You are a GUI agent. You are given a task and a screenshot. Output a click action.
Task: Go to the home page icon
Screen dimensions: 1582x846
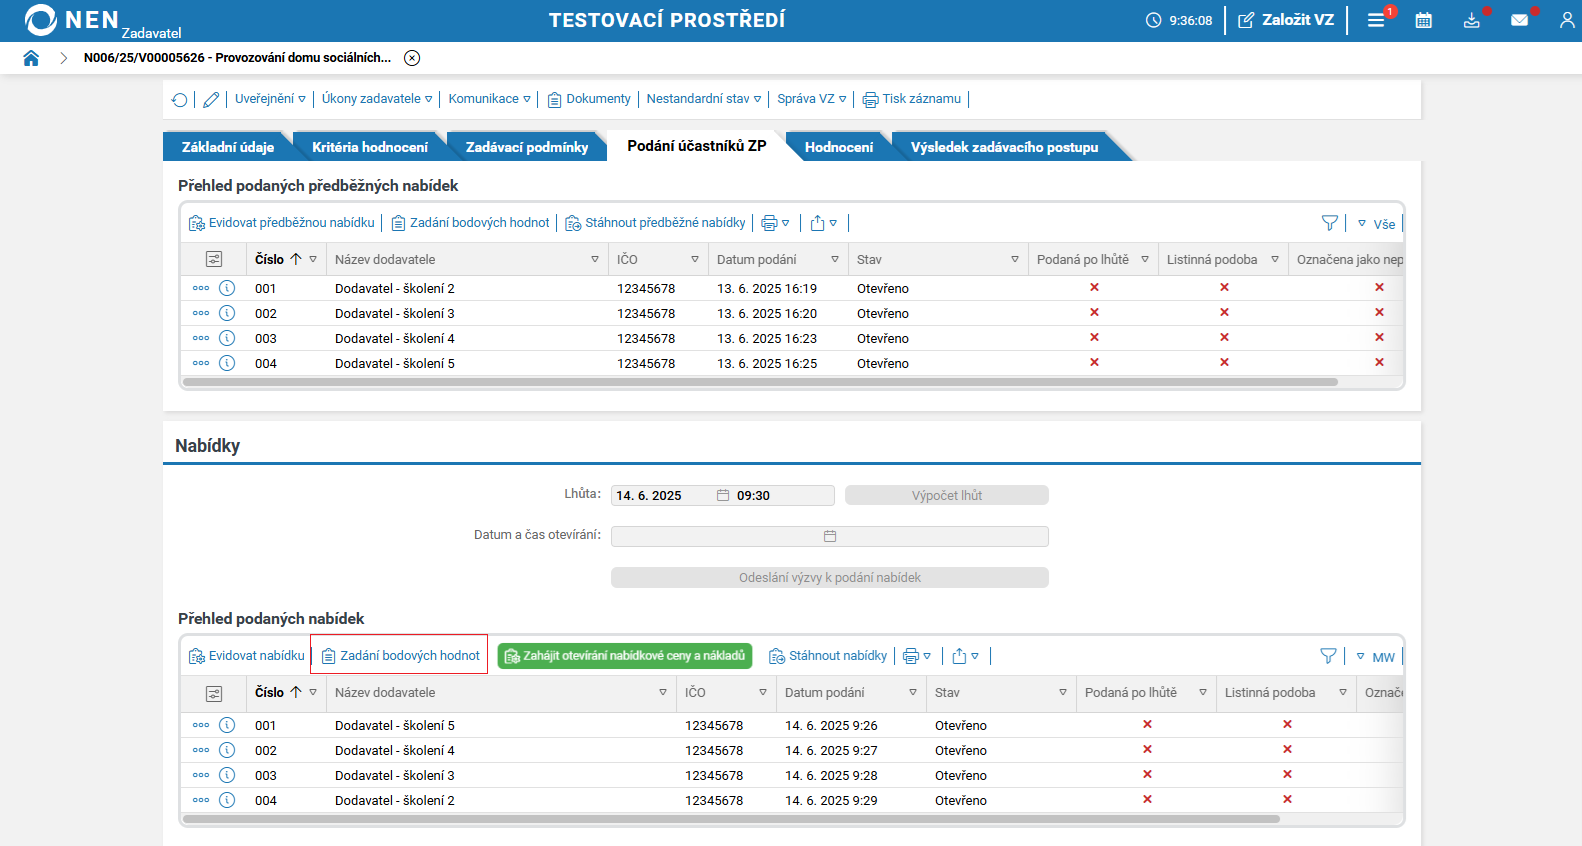31,58
